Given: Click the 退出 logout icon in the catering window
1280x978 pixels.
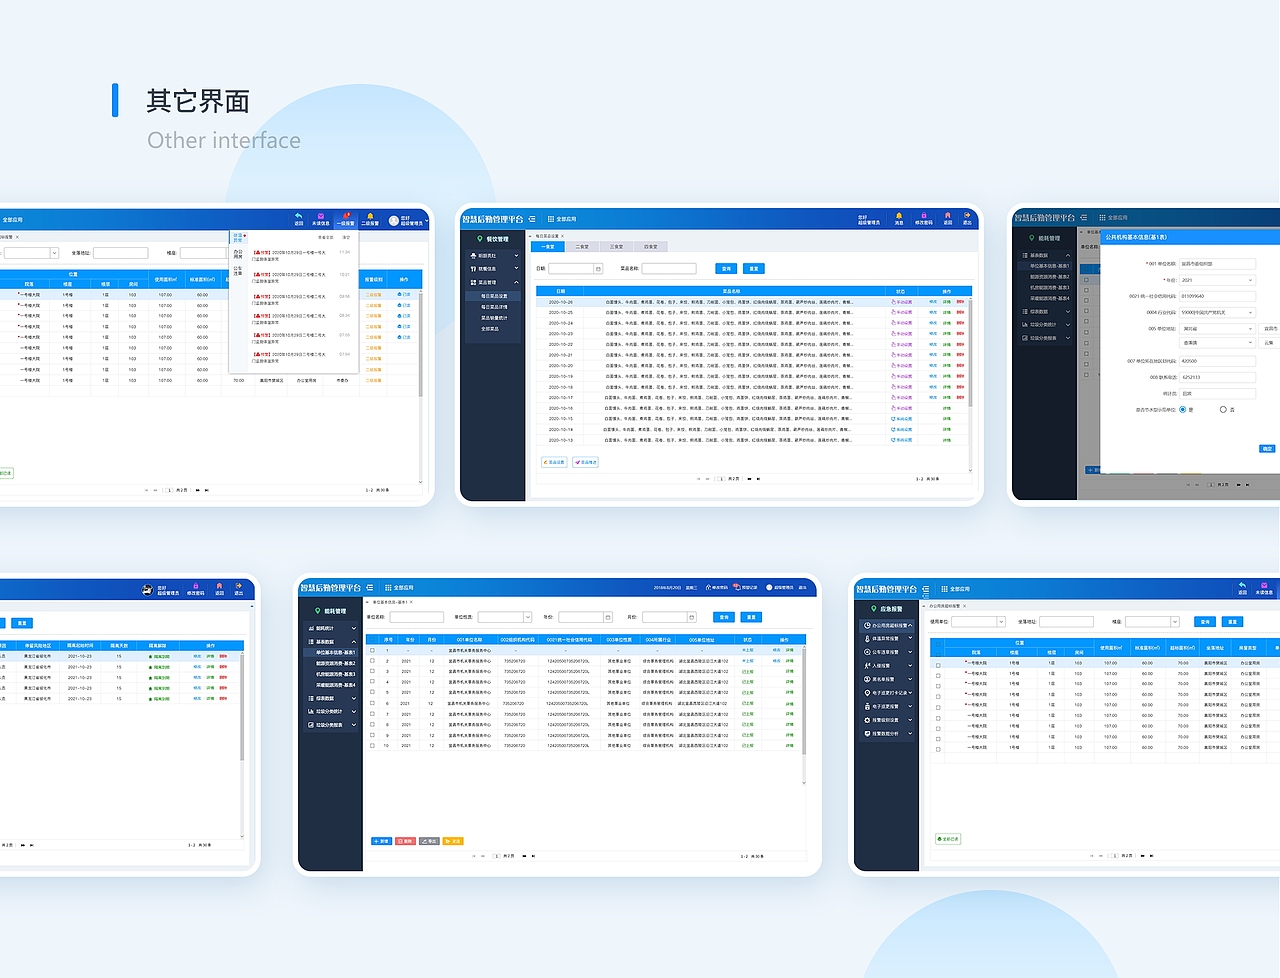Looking at the screenshot, I should point(967,216).
